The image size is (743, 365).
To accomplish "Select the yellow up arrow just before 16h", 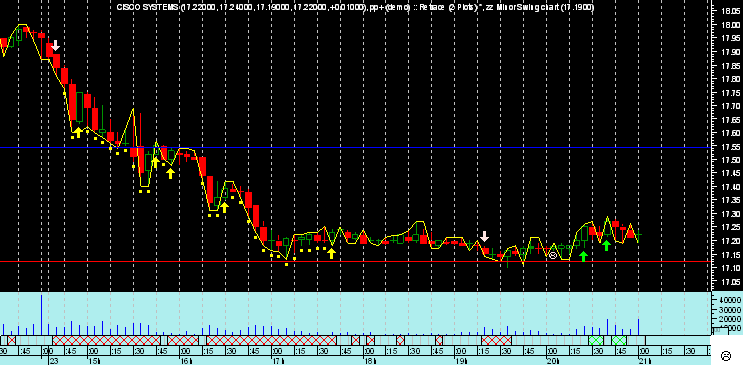I will (x=170, y=173).
